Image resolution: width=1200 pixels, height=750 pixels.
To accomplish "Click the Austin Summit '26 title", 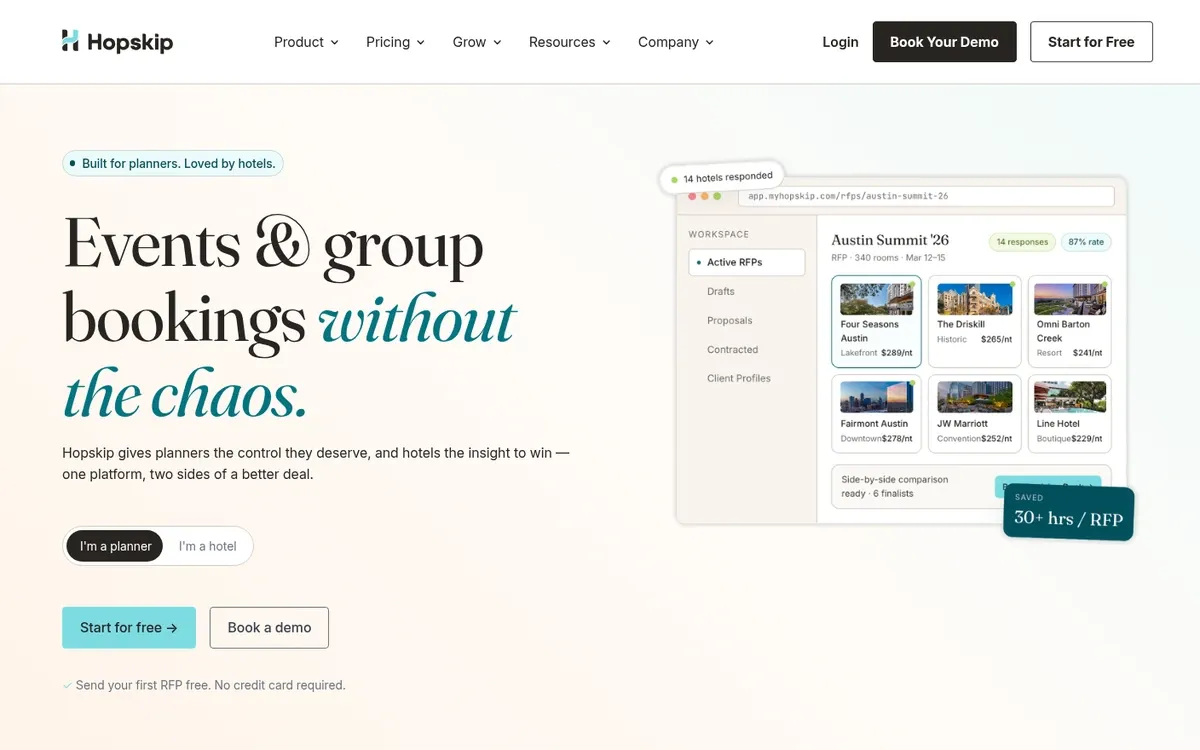I will pos(890,240).
